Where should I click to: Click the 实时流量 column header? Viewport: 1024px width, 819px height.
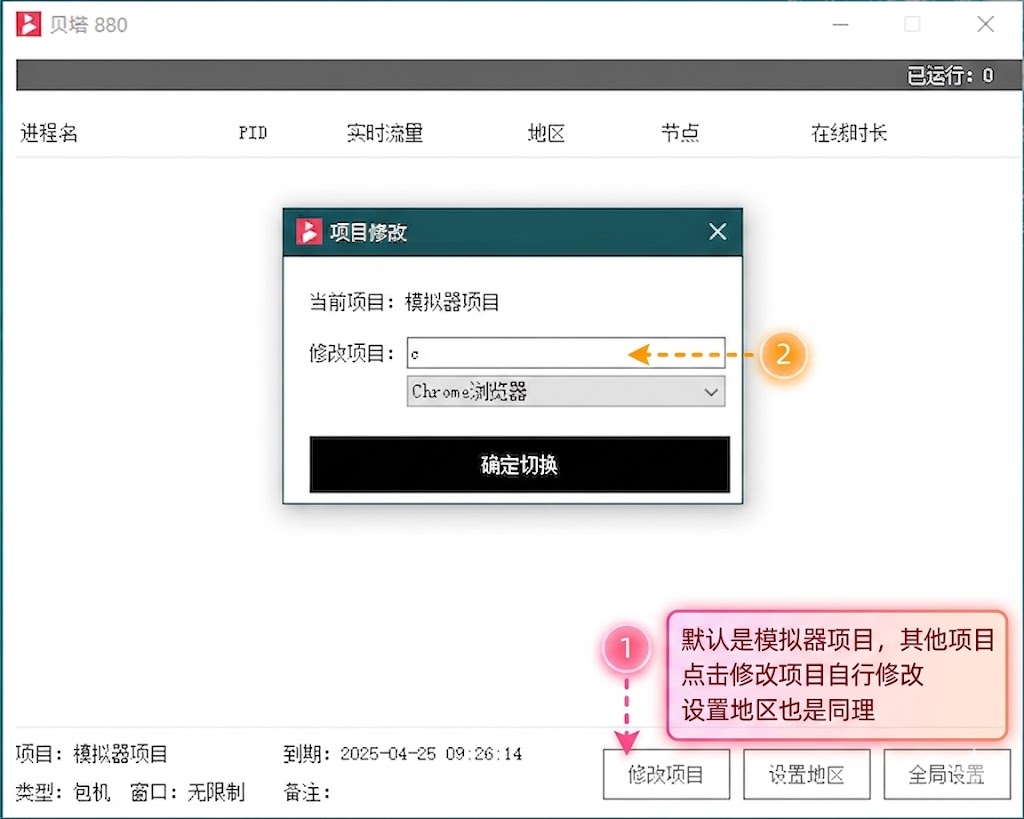385,133
